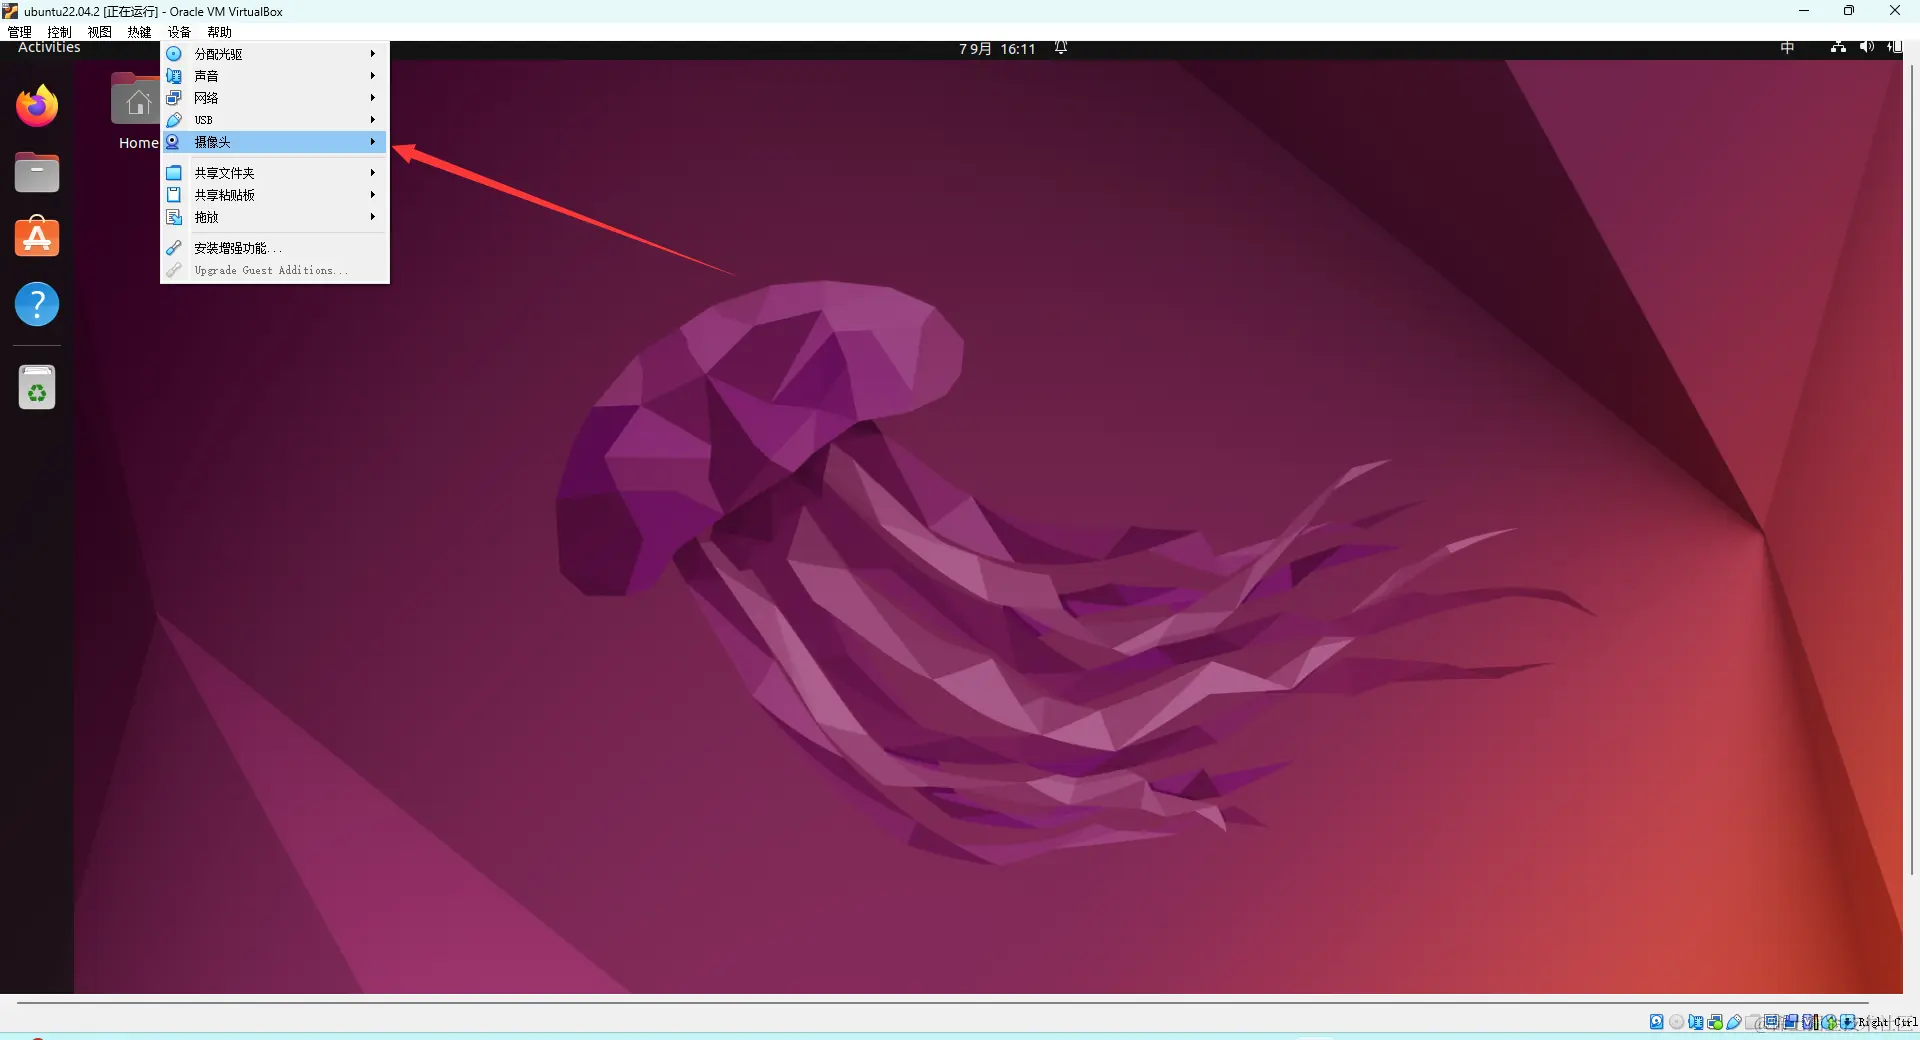Open the 热键 menu in the menu bar
1920x1040 pixels.
140,32
